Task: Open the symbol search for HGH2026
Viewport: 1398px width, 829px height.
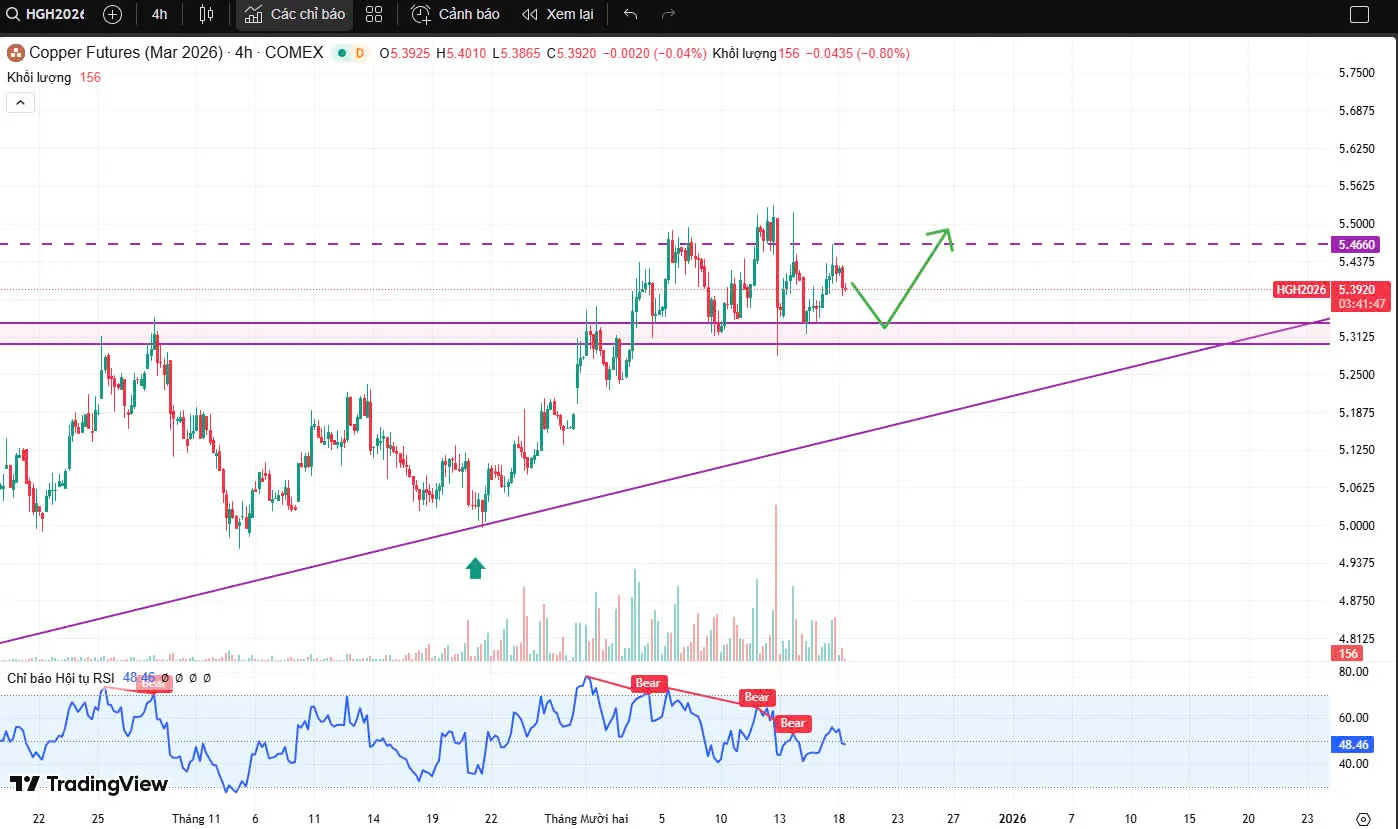Action: tap(48, 14)
